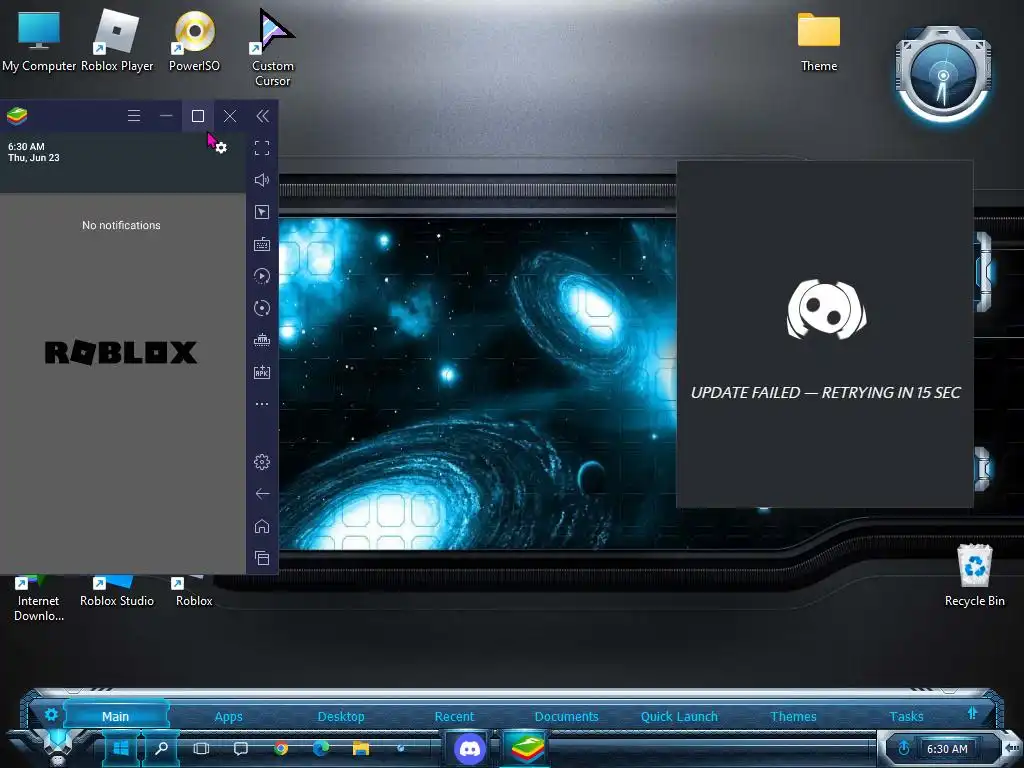
Task: Click the left arrow at taskbar's end
Action: point(1011,747)
